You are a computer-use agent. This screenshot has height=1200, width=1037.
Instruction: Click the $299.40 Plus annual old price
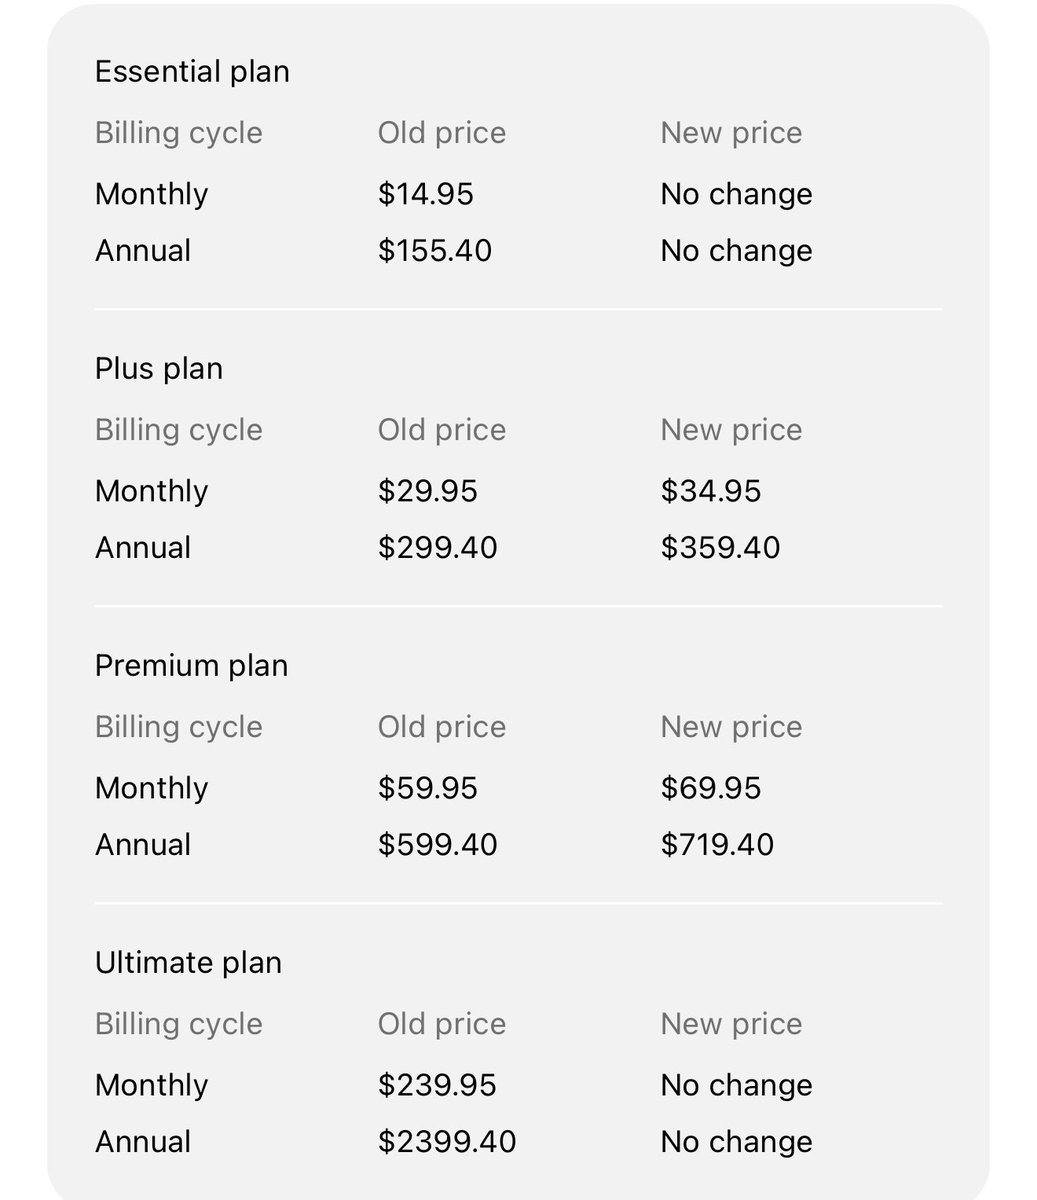pyautogui.click(x=438, y=547)
